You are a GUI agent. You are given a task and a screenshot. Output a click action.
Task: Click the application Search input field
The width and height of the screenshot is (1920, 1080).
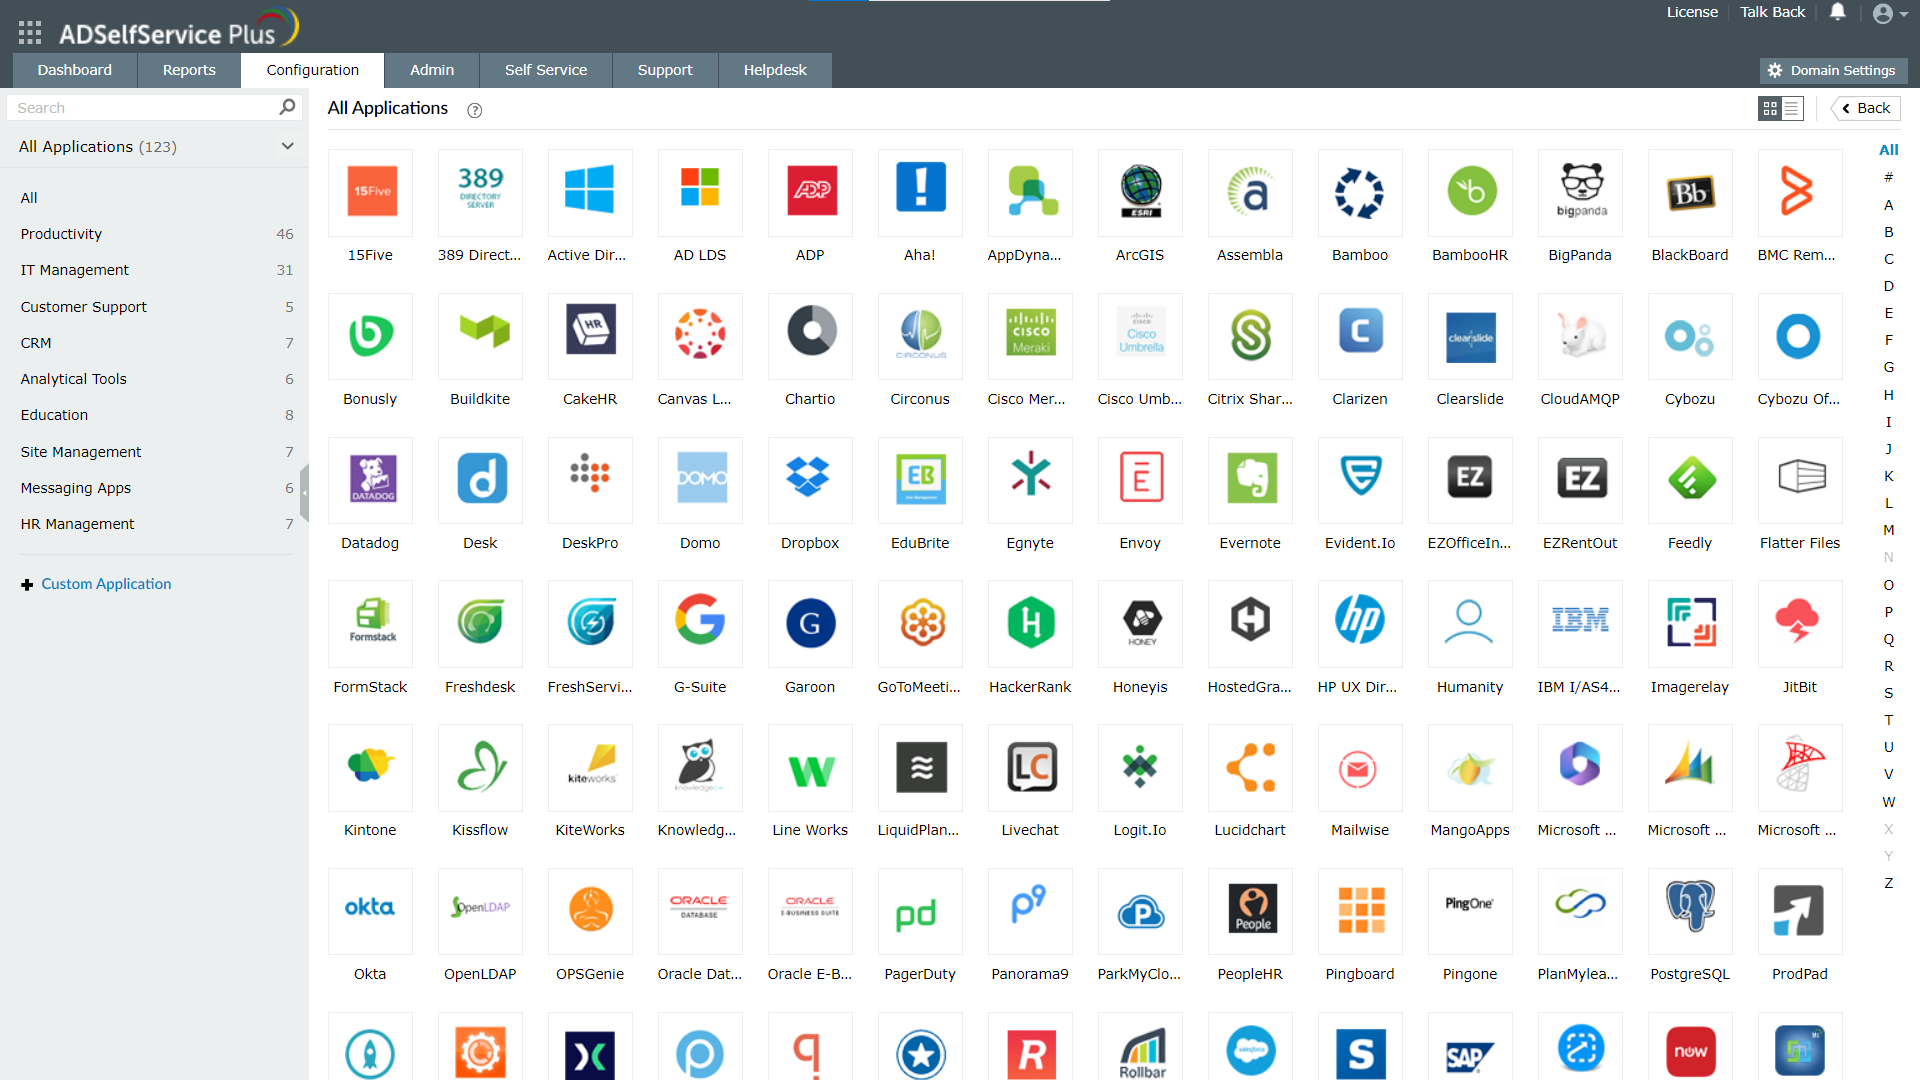click(145, 108)
